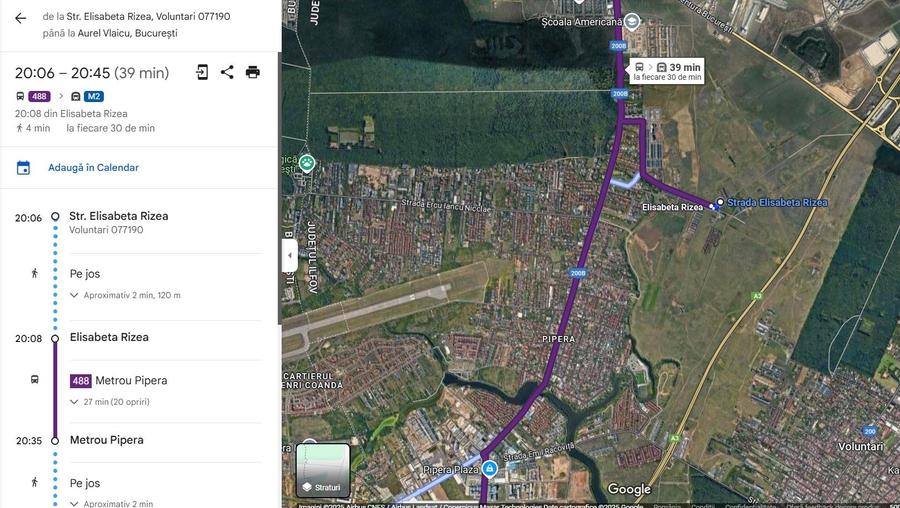900x508 pixels.
Task: Click the Pipera Plaza shopping marker
Action: point(489,469)
